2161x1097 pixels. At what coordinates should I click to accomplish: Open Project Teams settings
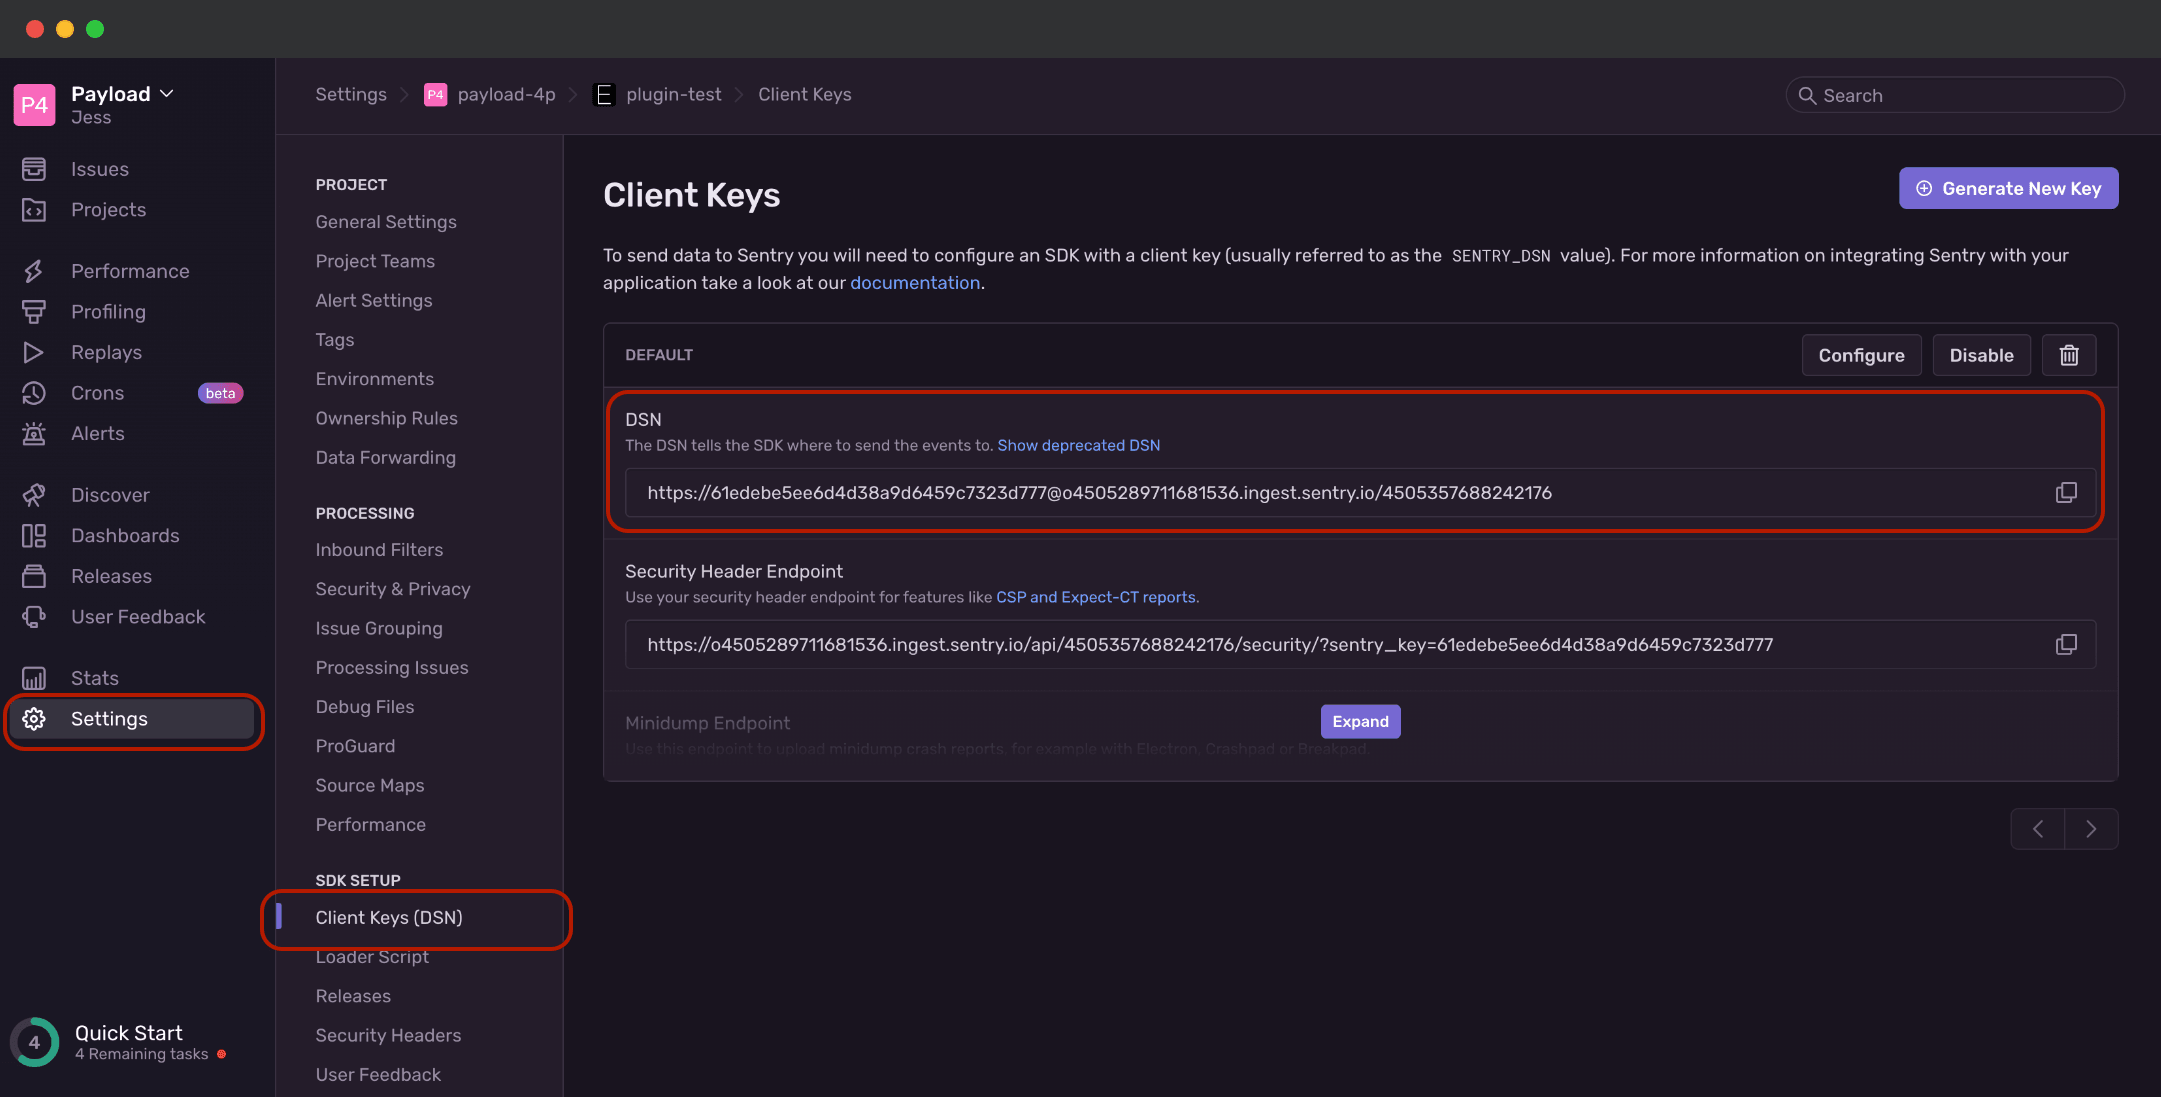click(375, 261)
